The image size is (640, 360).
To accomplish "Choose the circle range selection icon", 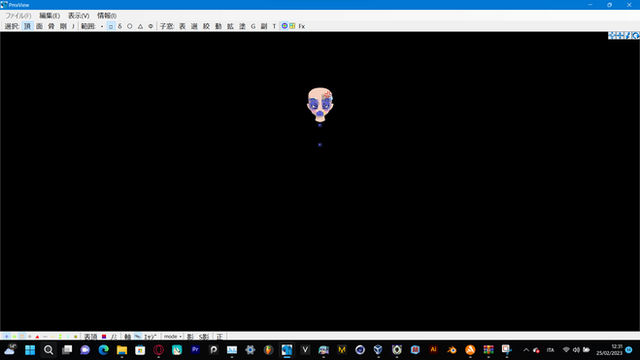I will point(130,26).
